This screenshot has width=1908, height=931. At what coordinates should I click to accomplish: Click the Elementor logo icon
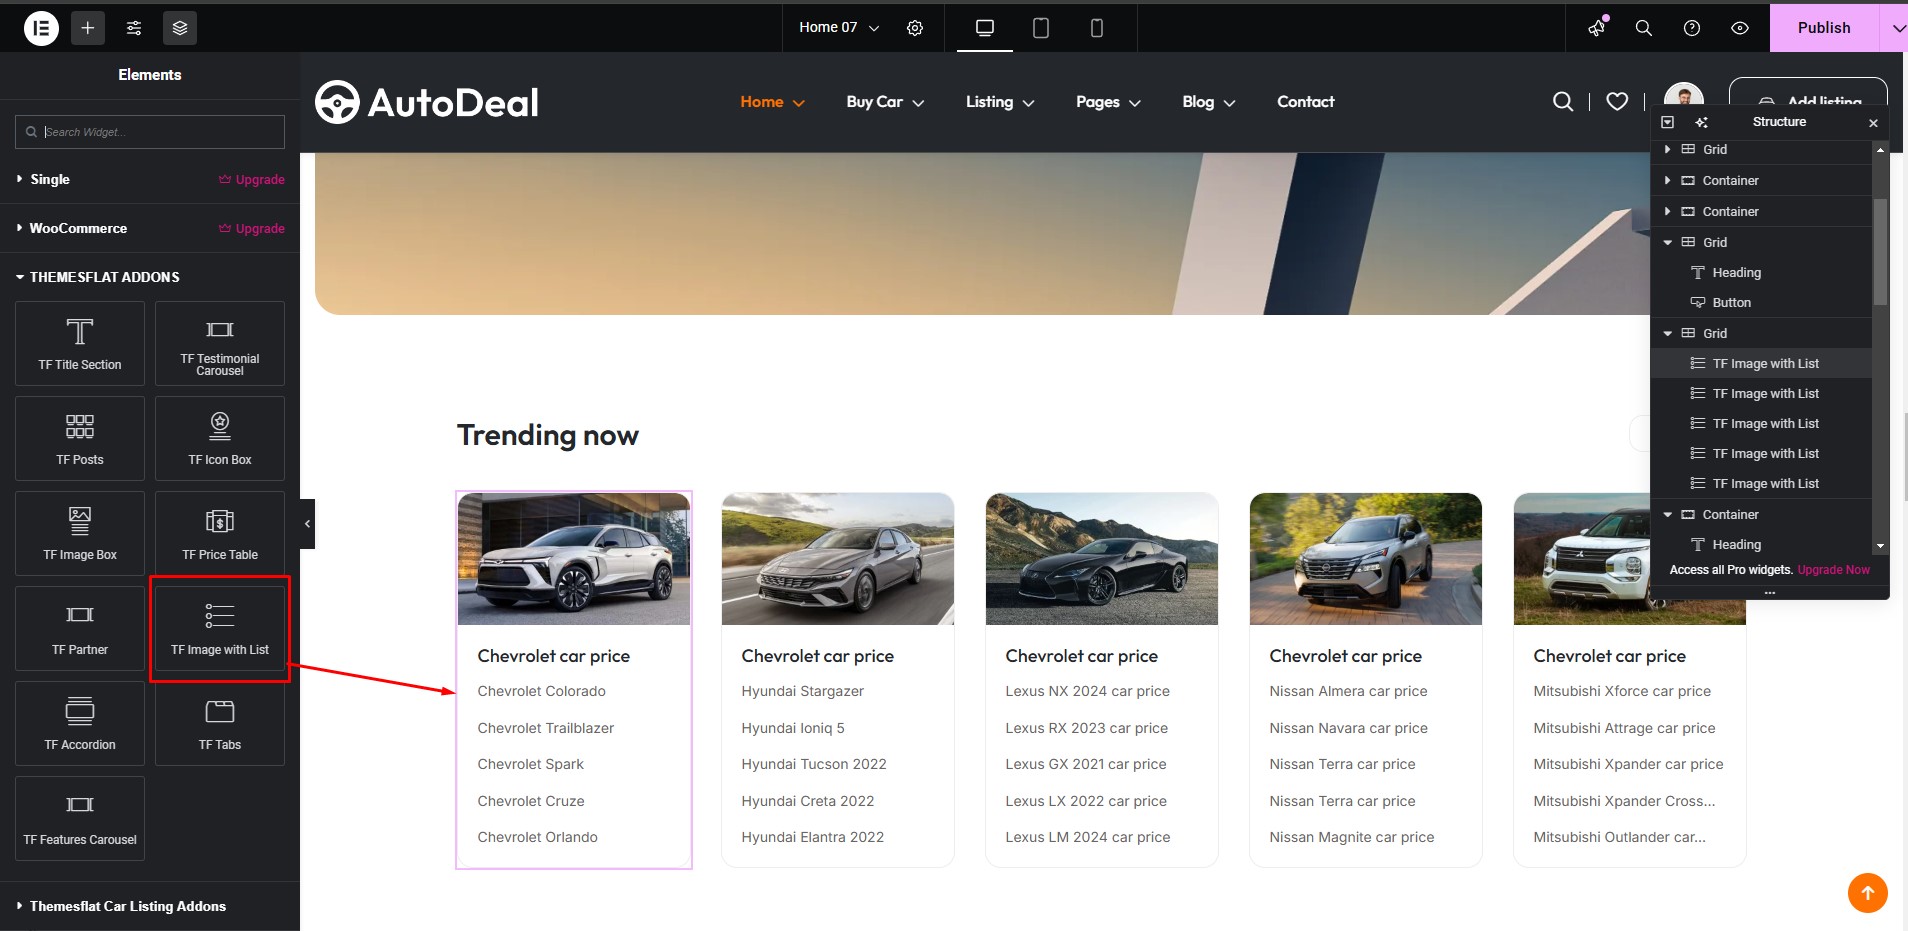pos(41,28)
